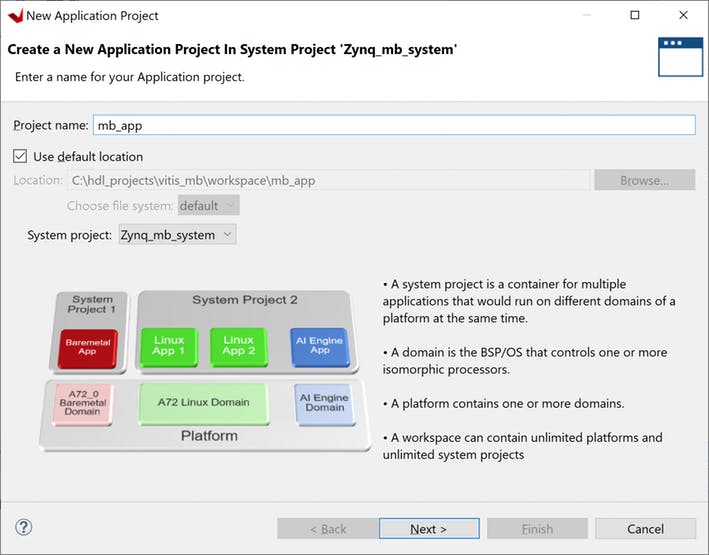
Task: Click the AI Engine Domain block
Action: point(323,402)
